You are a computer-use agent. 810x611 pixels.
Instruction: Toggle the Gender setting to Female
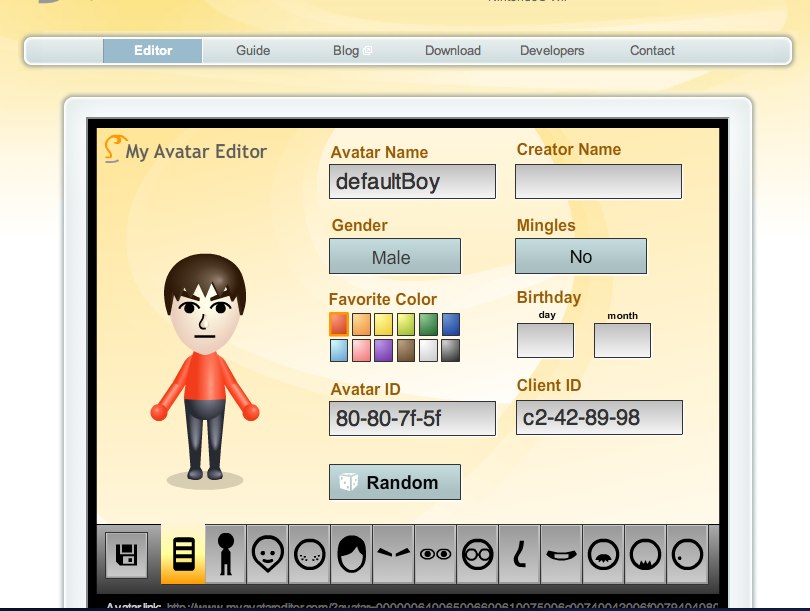point(394,256)
